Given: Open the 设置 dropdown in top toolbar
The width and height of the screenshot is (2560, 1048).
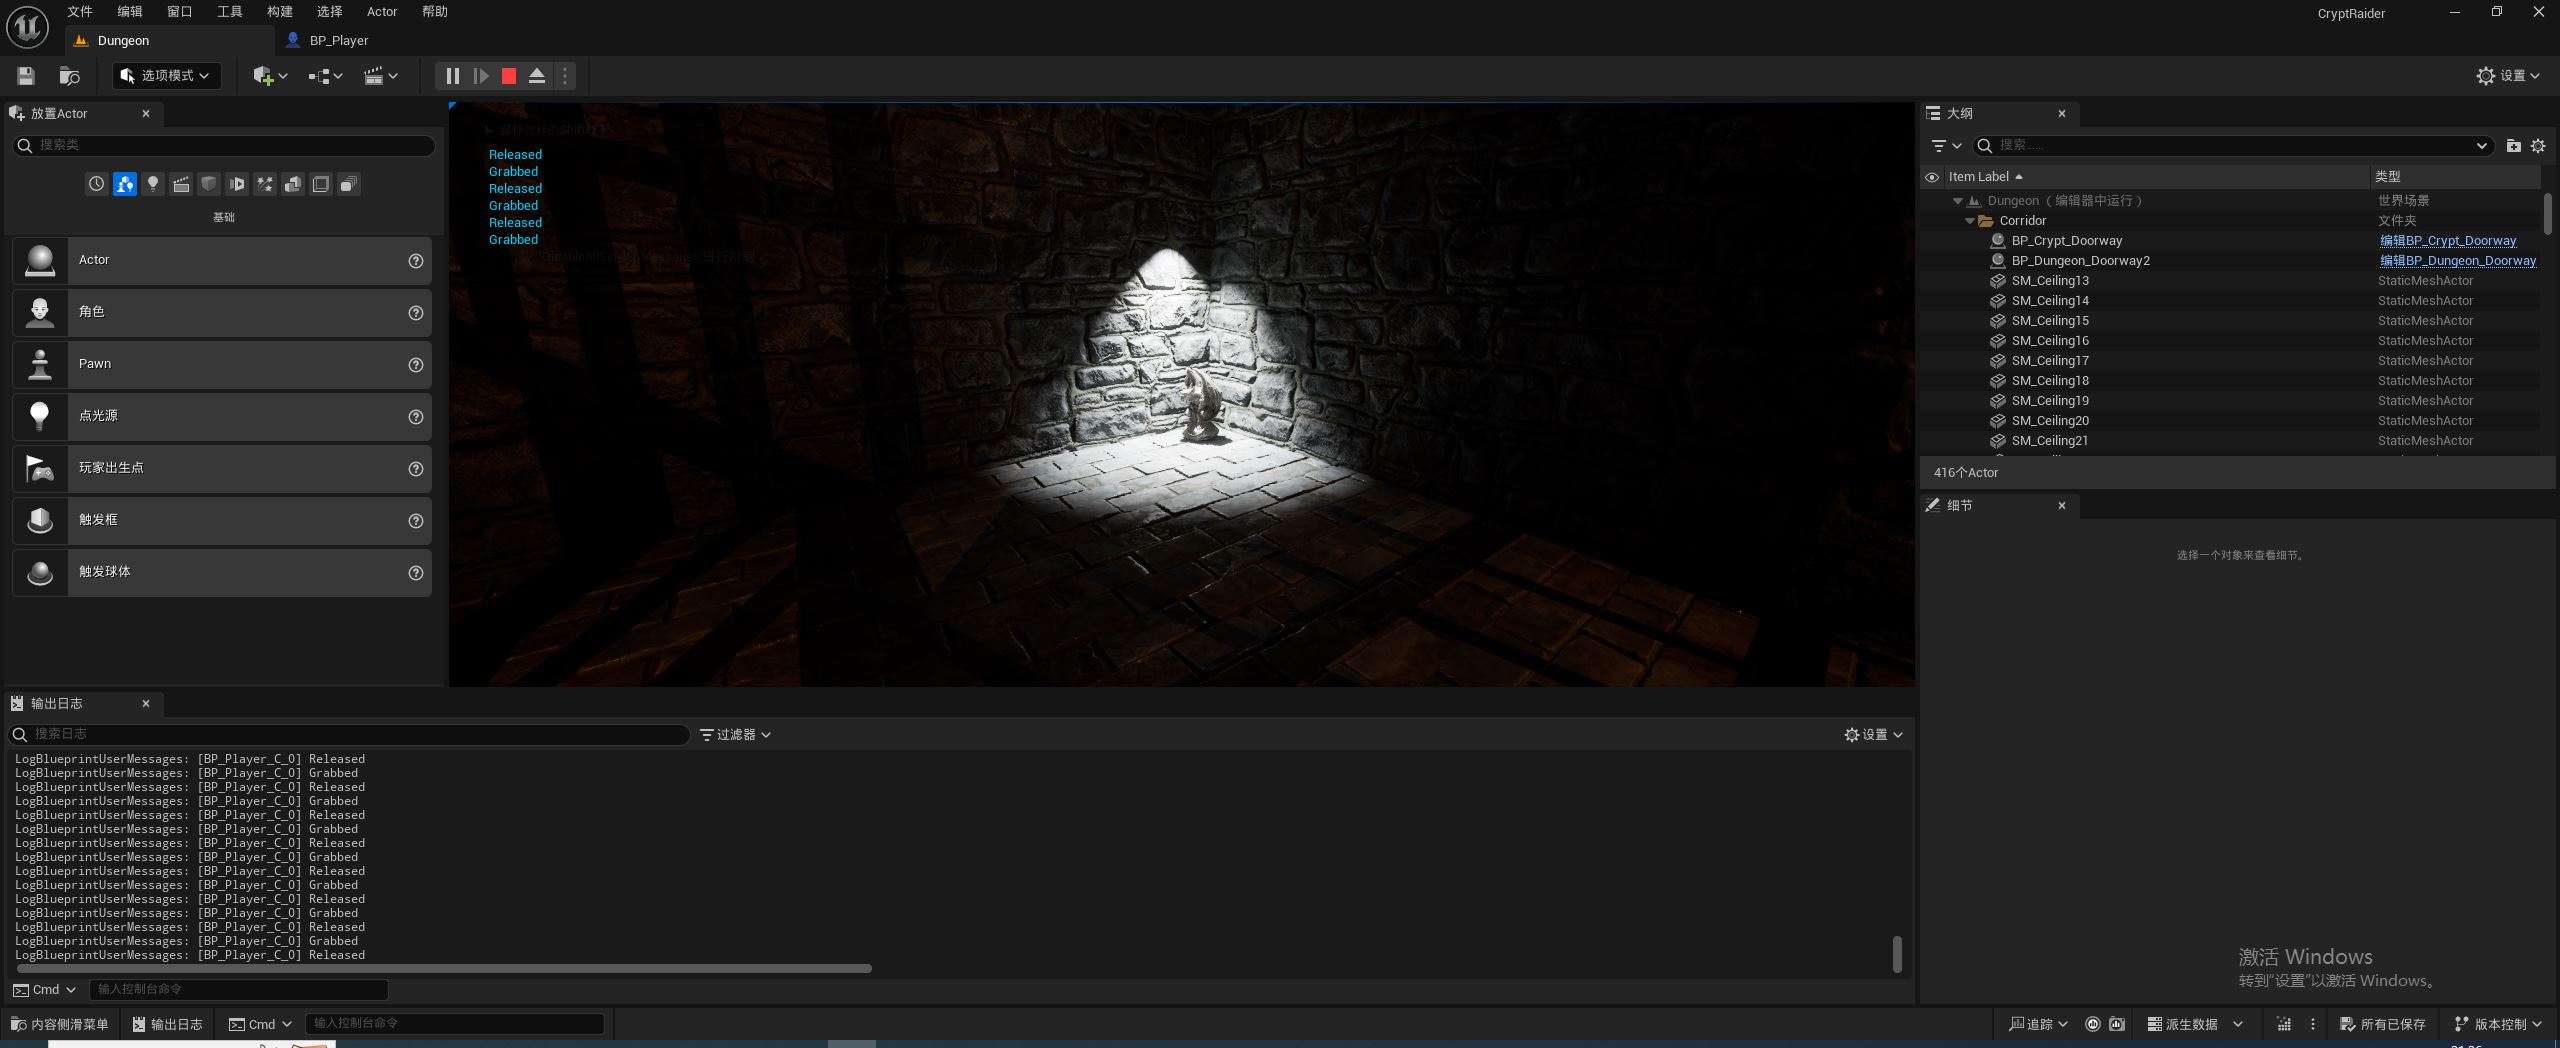Looking at the screenshot, I should click(2508, 76).
